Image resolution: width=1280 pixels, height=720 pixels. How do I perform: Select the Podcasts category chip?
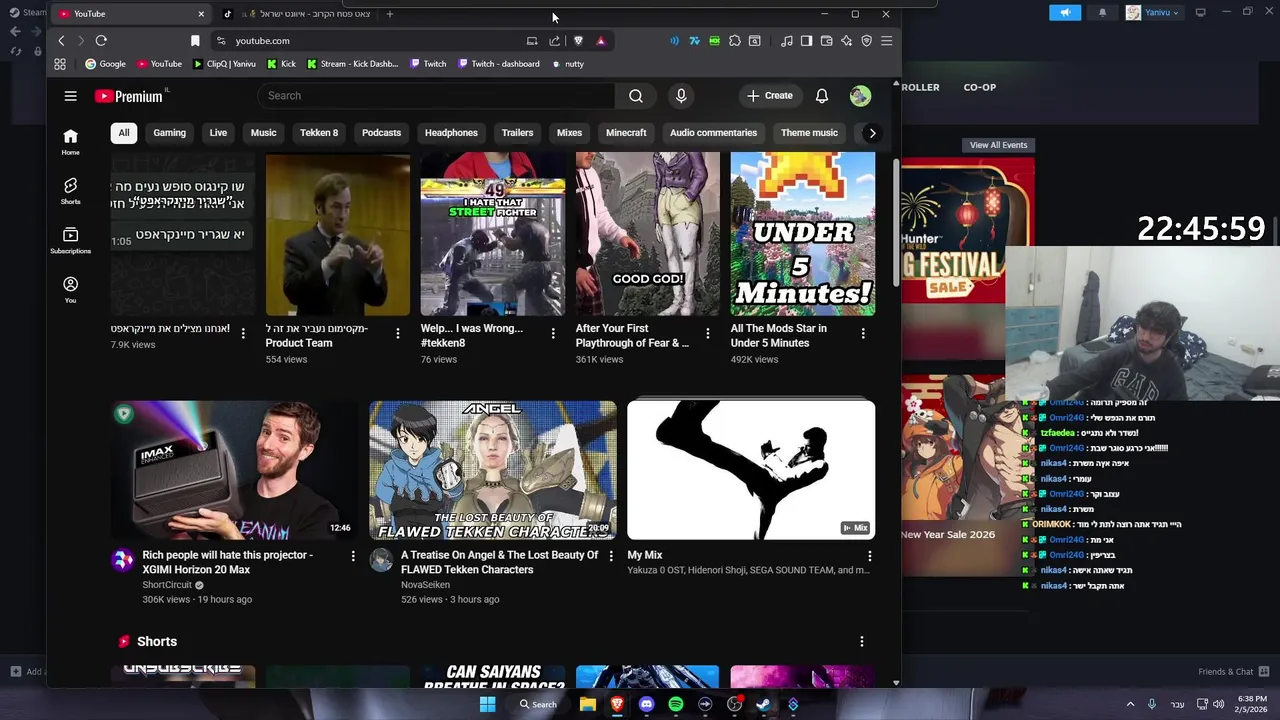381,133
